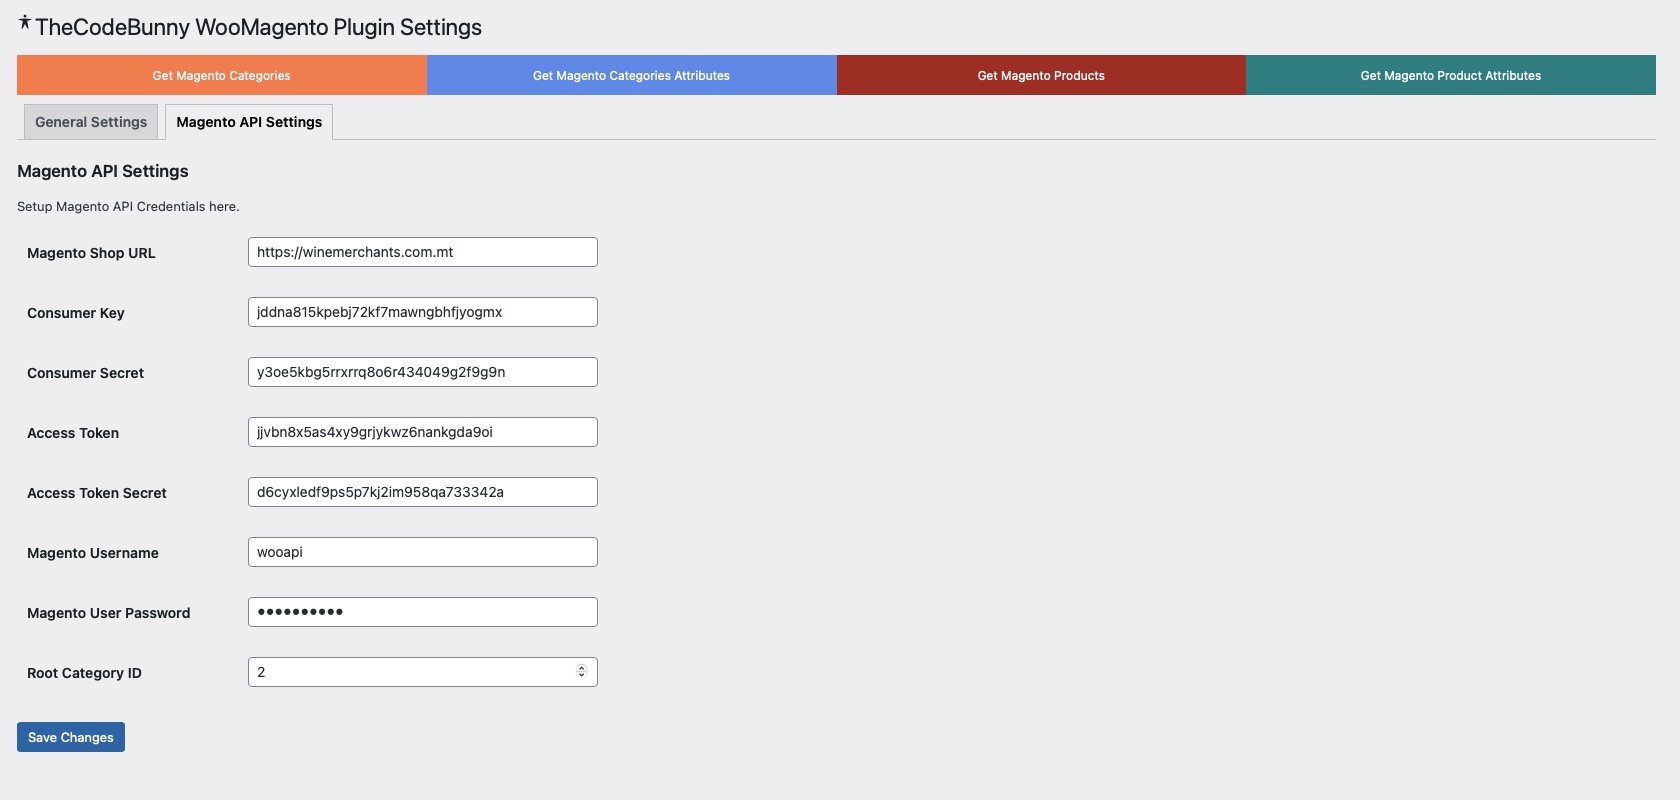Edit the Access Token field (not Secret)
This screenshot has width=1680, height=800.
click(423, 432)
